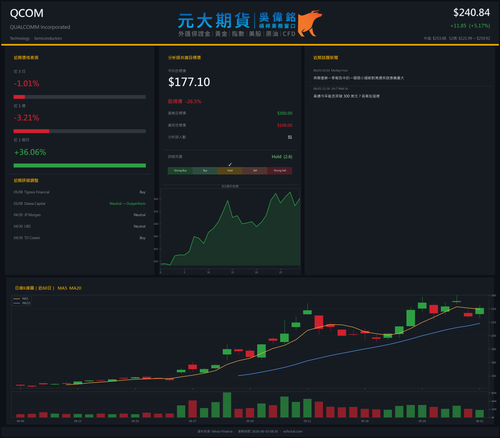Click the +11.85 (+5.17%) price change
Screen dimensions: 500x438
pyautogui.click(x=470, y=26)
